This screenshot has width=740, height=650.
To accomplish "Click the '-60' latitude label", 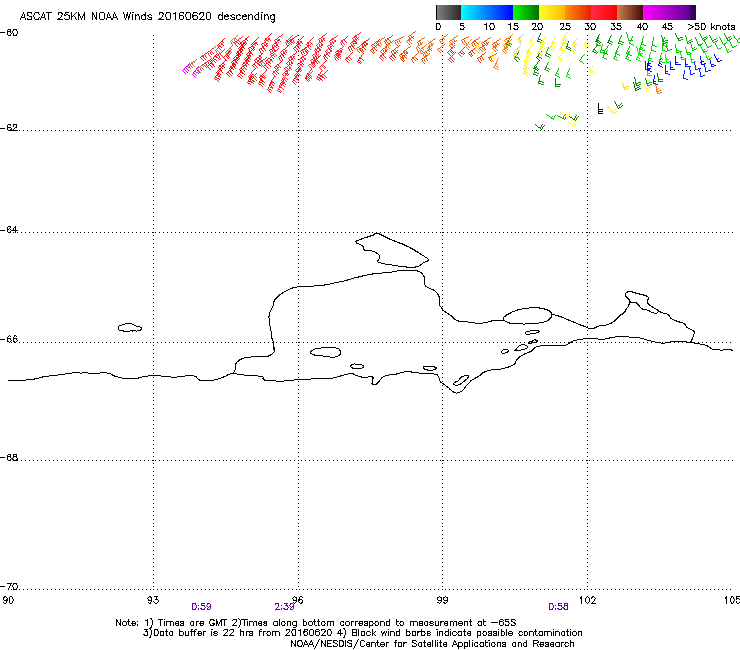I will point(9,33).
